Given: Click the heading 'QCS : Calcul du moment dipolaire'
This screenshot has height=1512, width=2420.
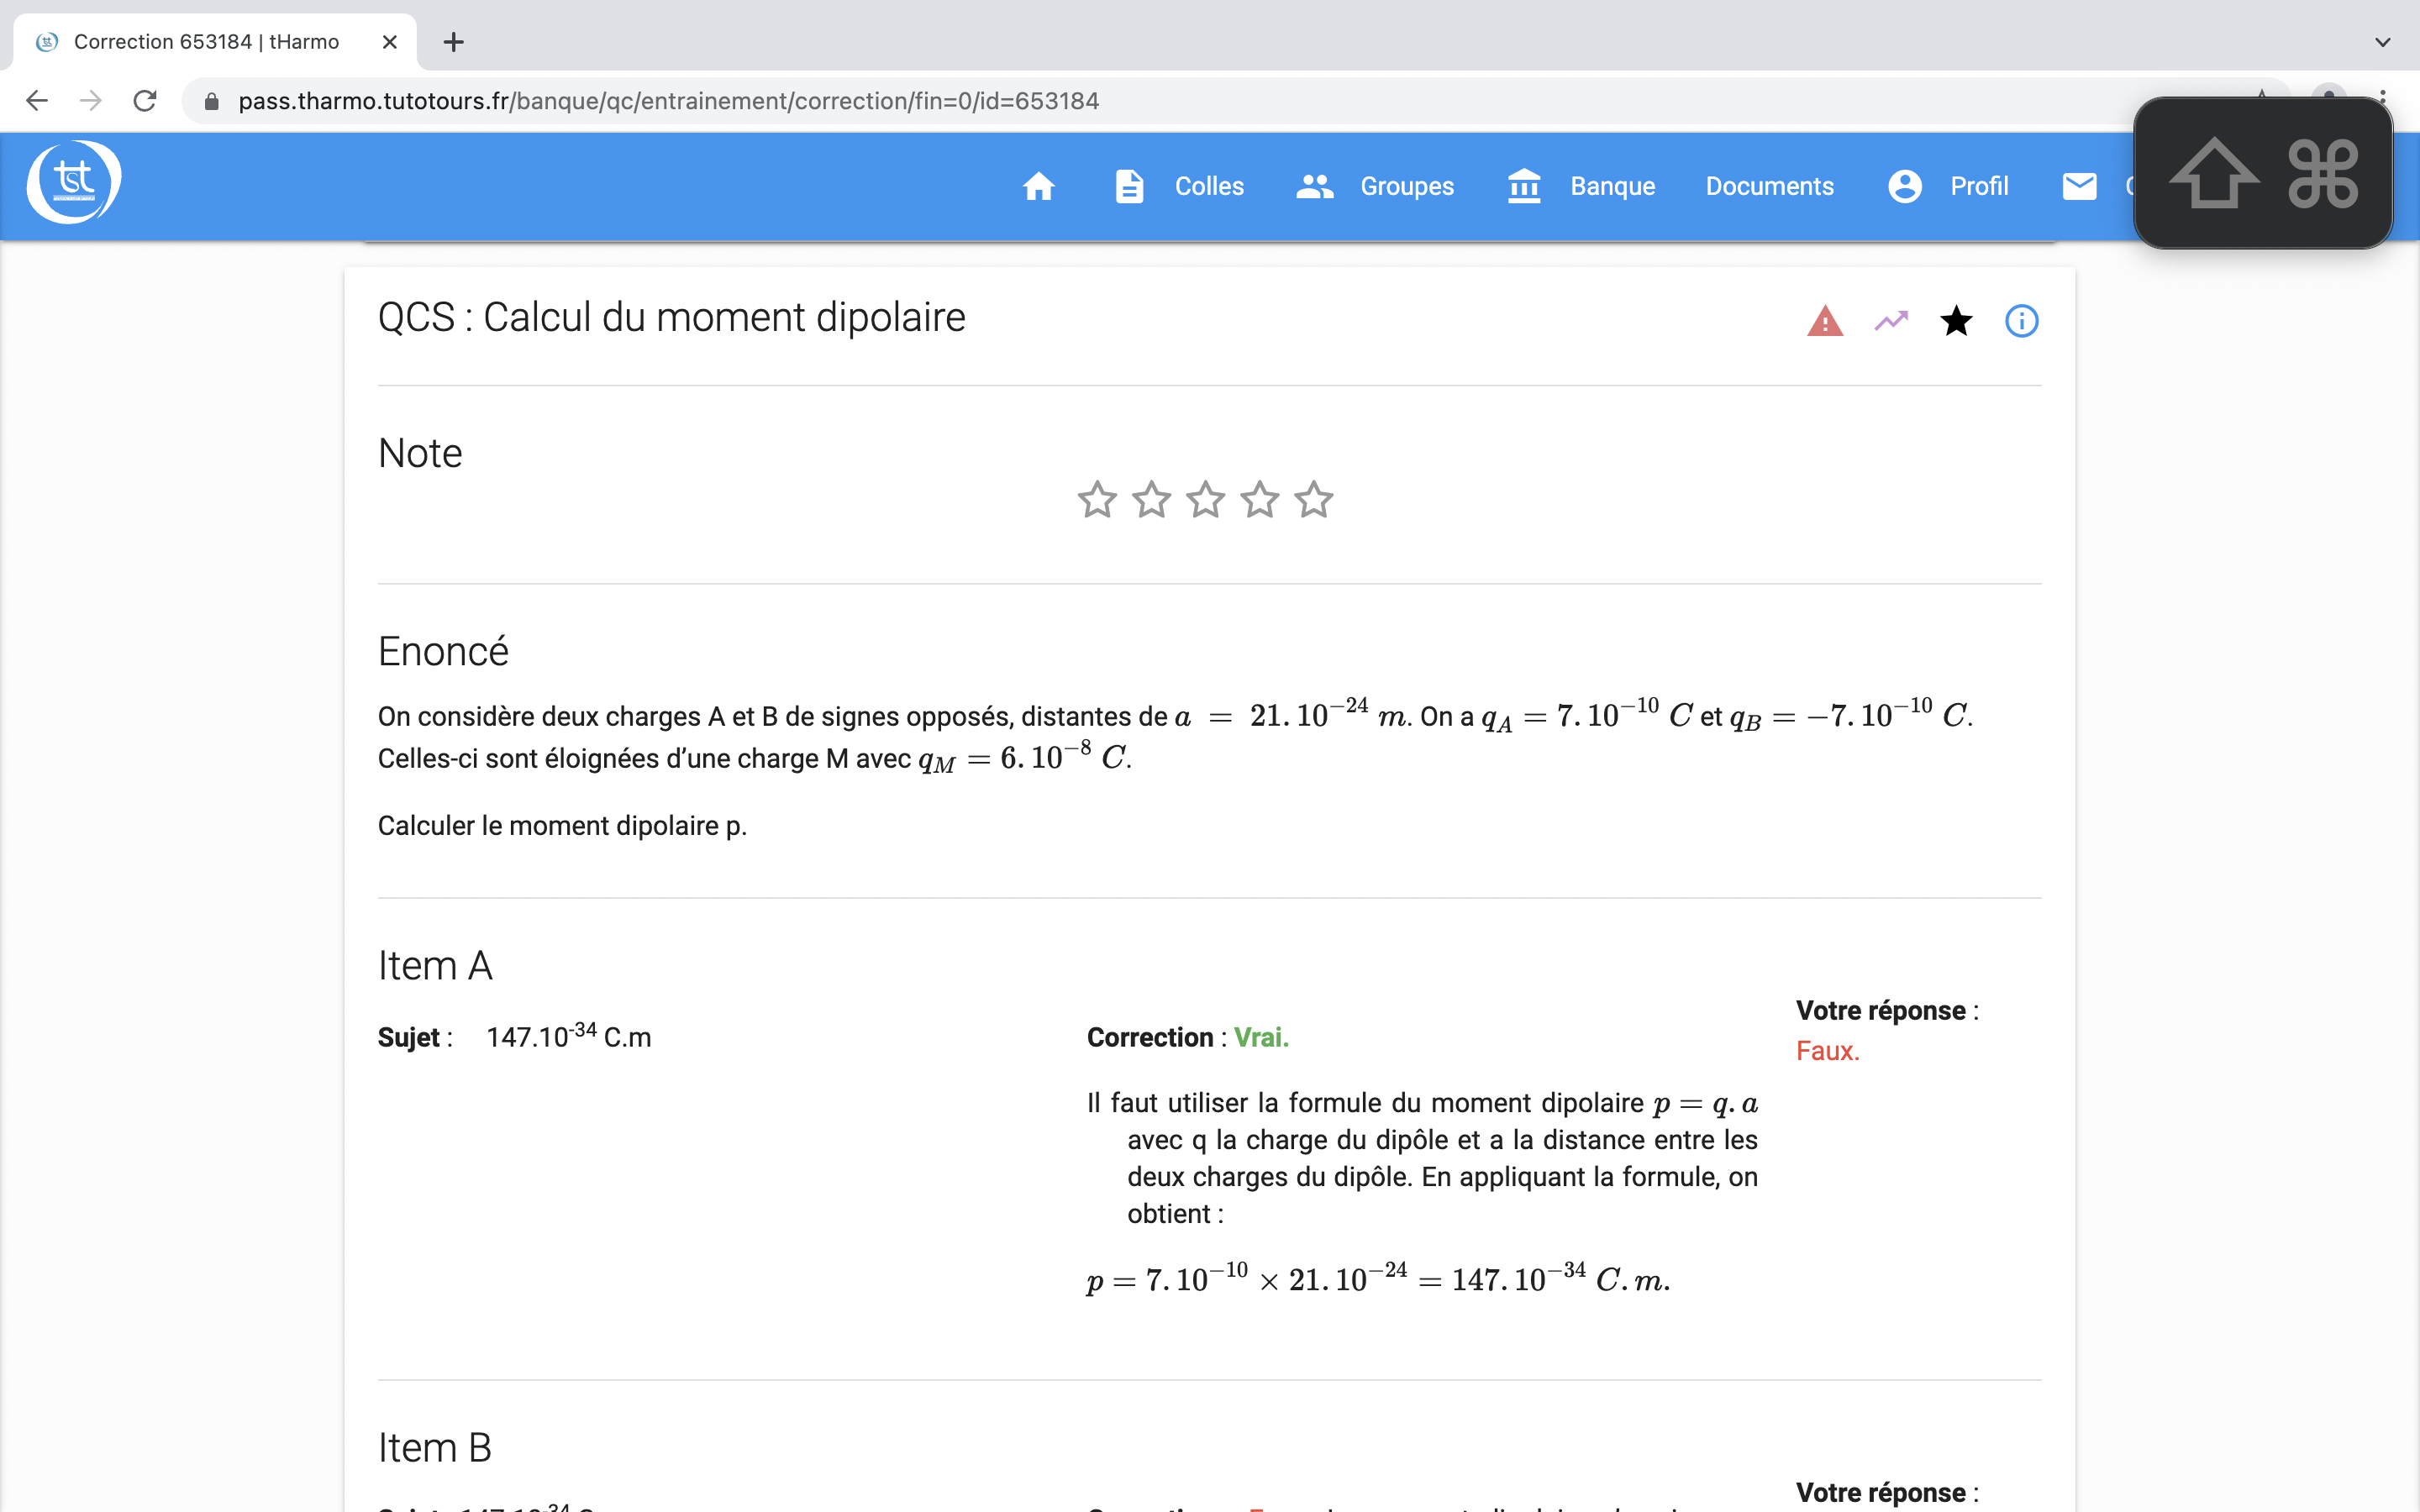Looking at the screenshot, I should tap(671, 318).
